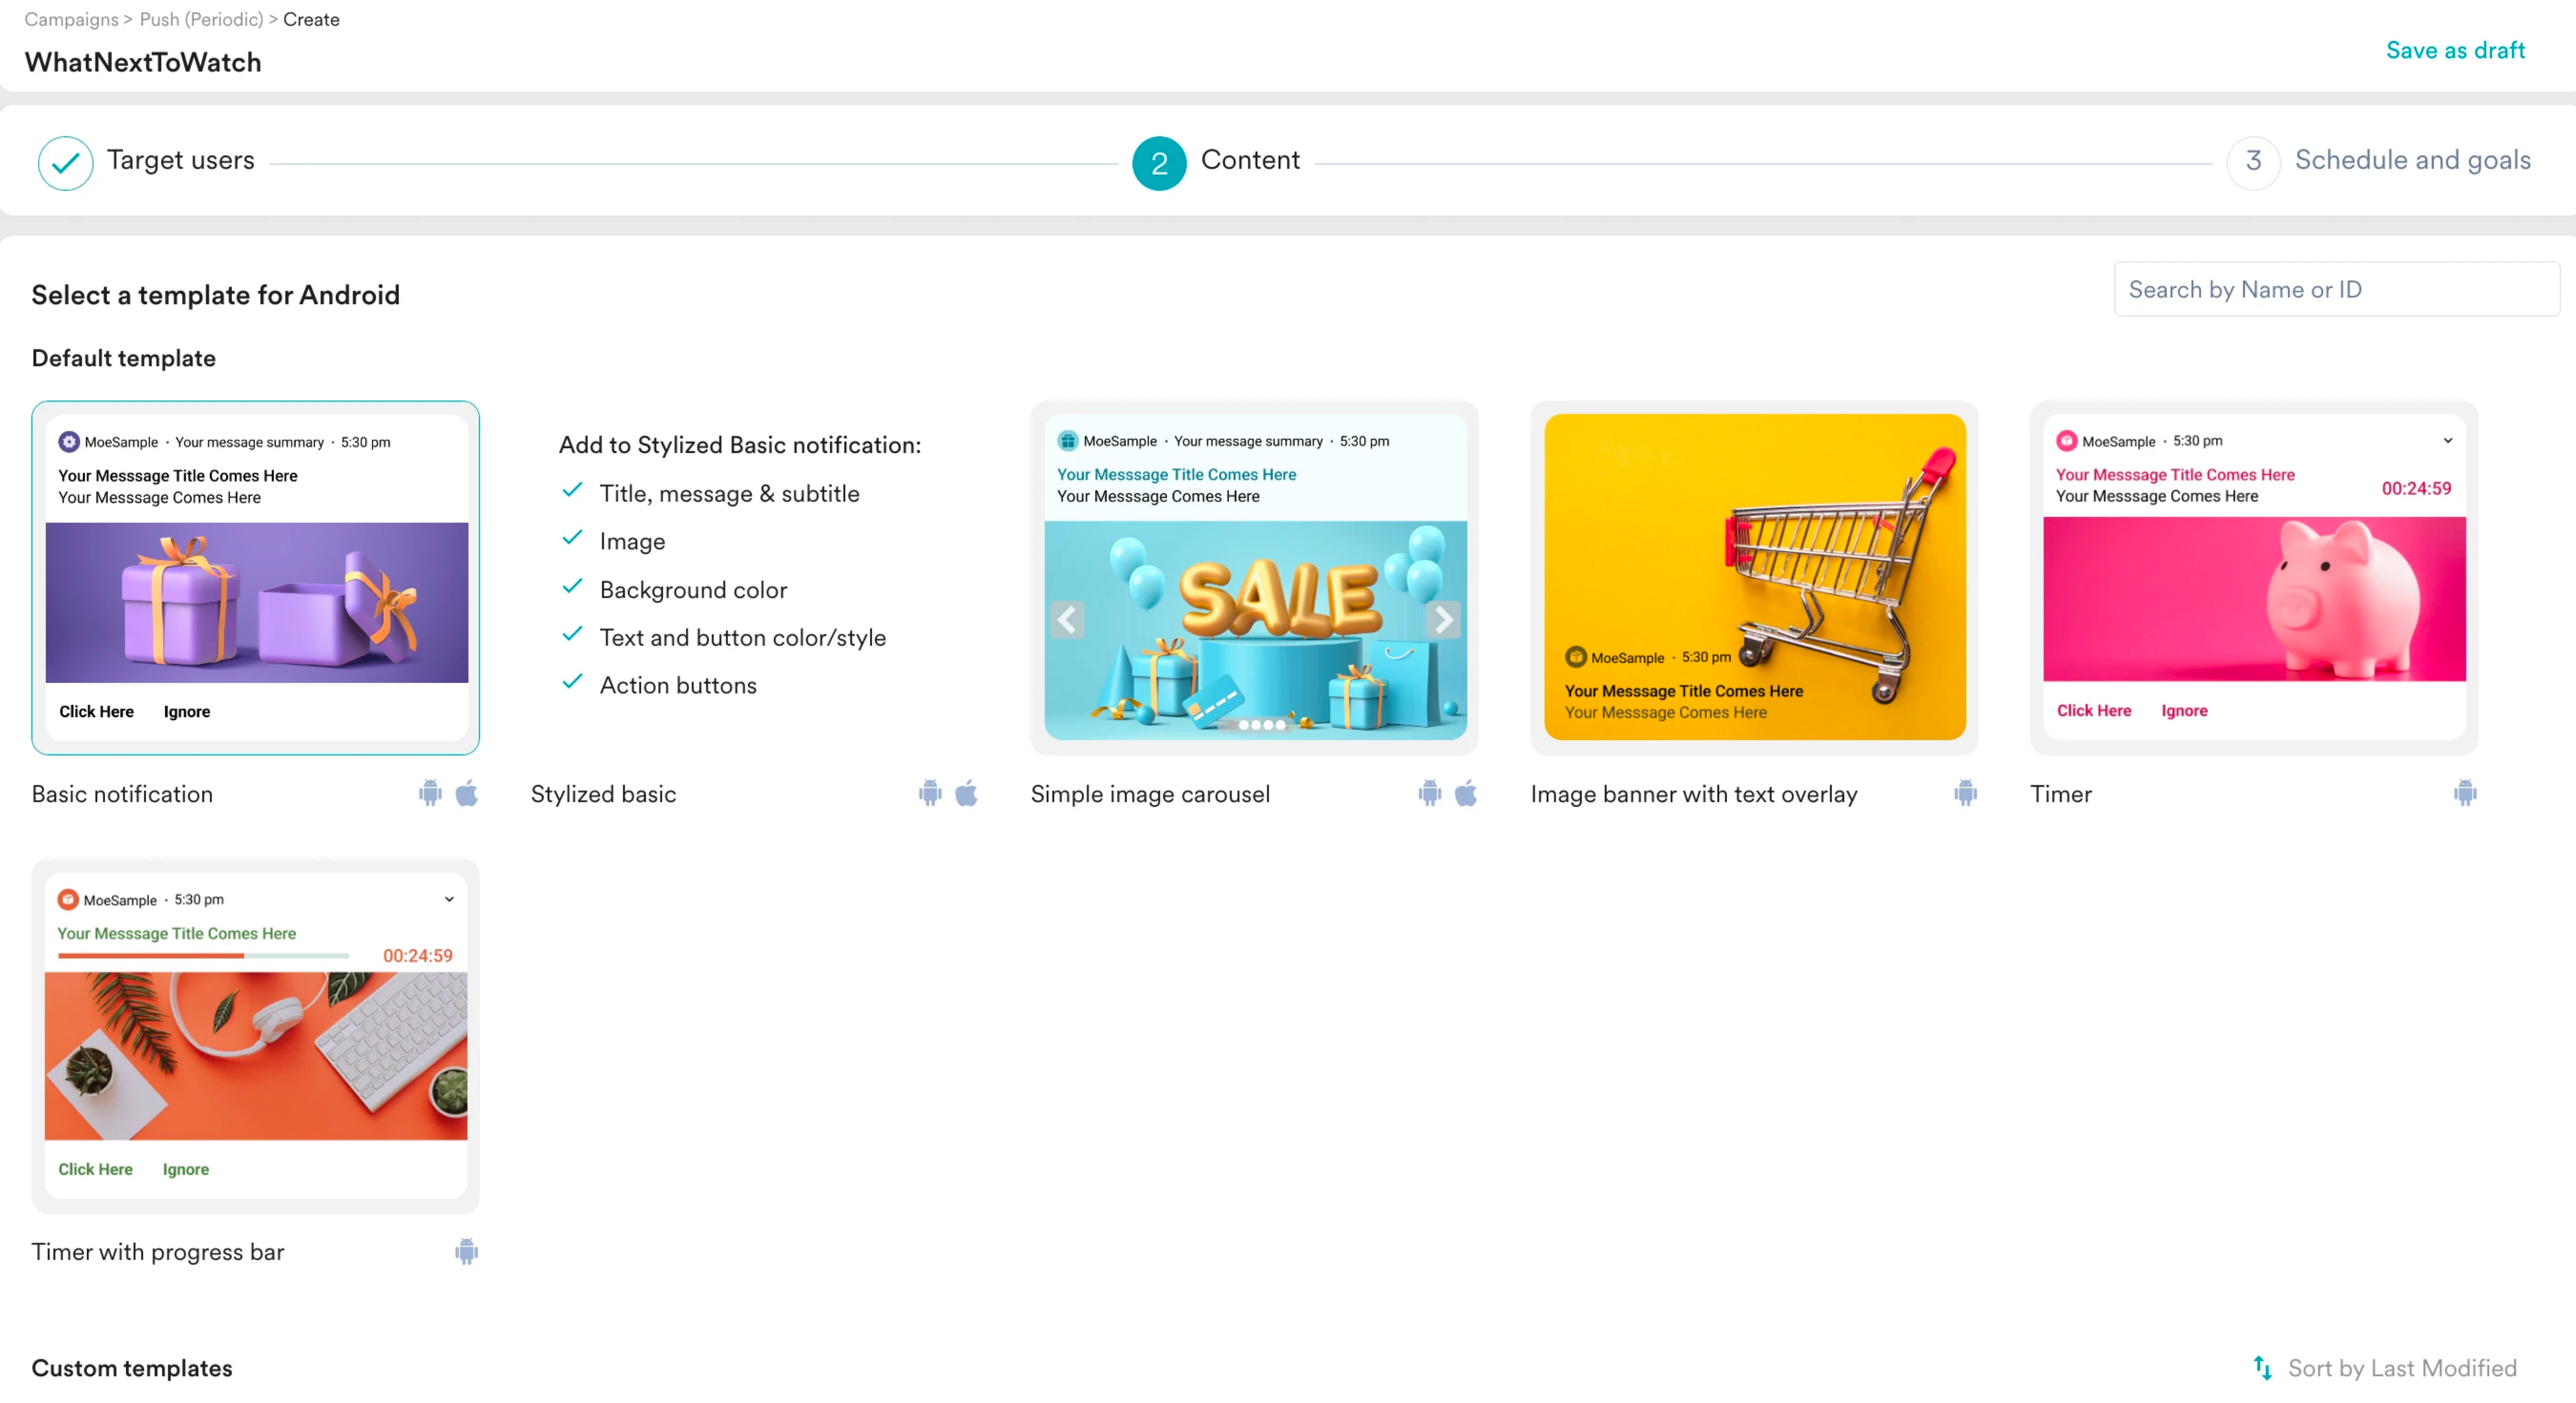Click carousel next arrow on SALE image
This screenshot has height=1403, width=2576.
(x=1443, y=620)
